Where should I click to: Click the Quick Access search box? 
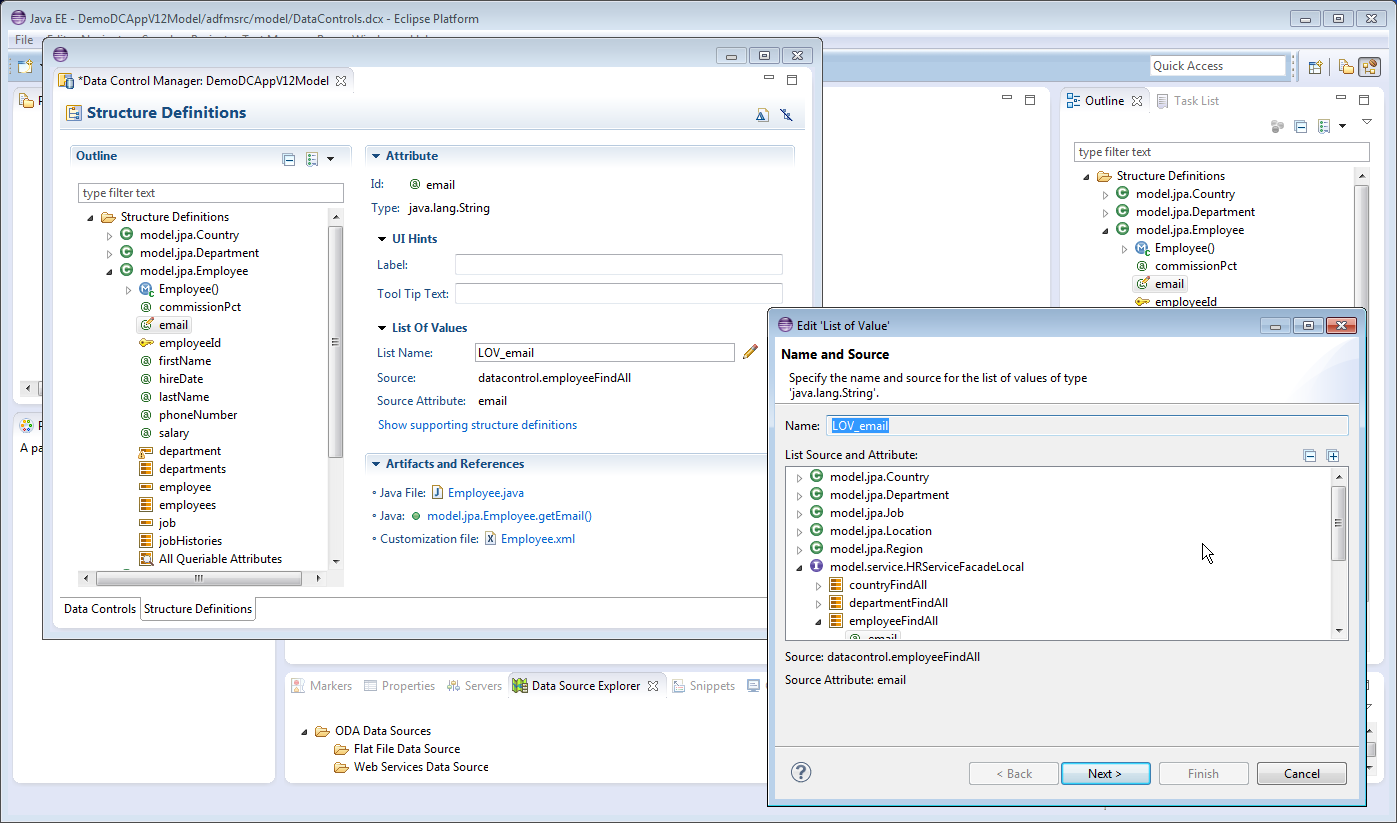[x=1218, y=66]
